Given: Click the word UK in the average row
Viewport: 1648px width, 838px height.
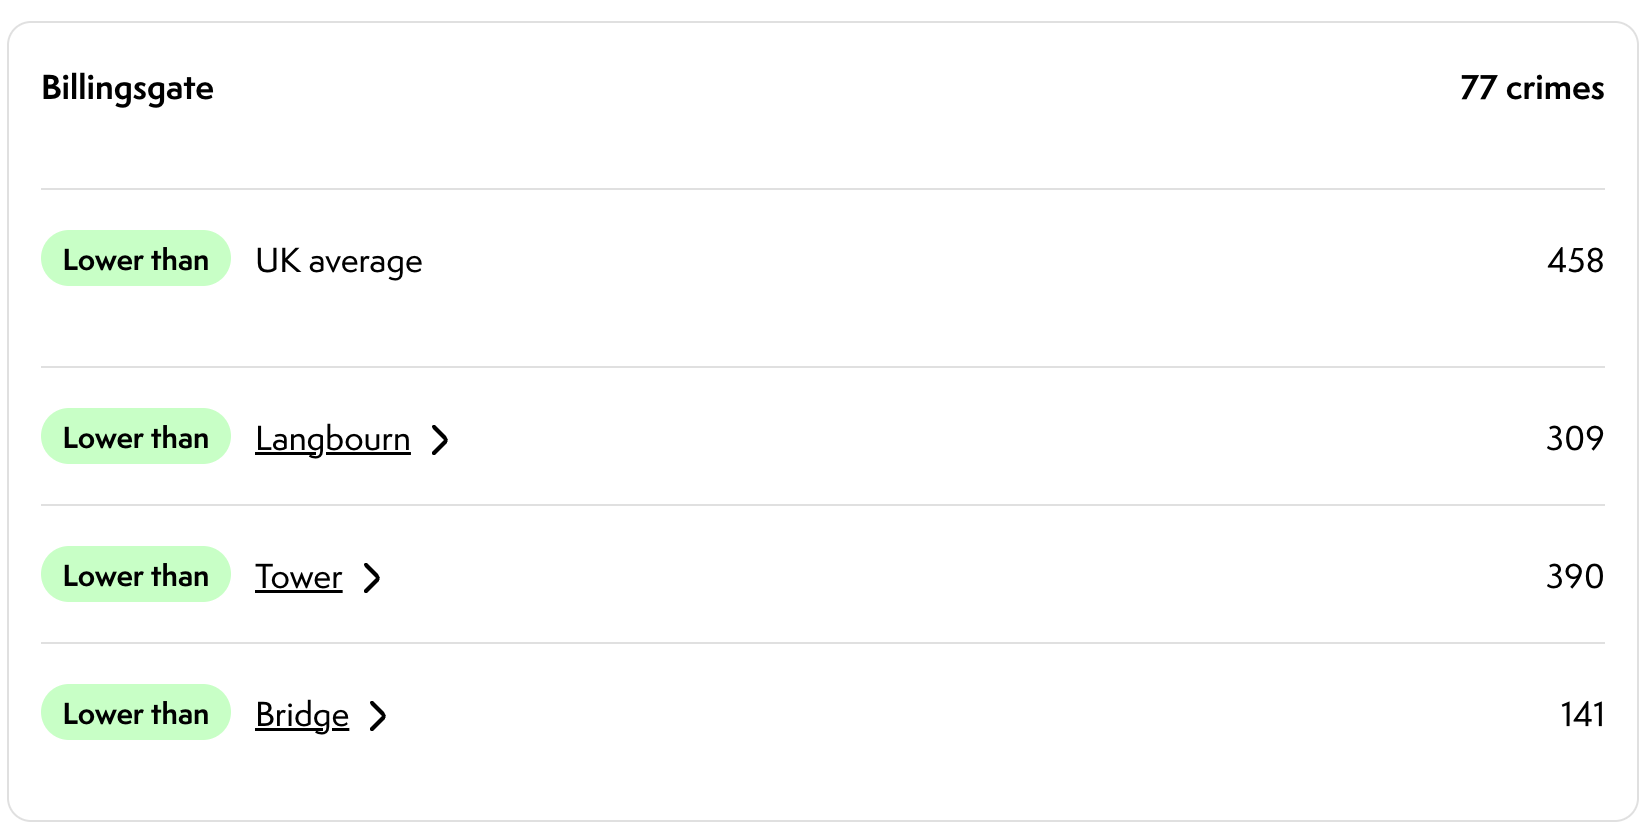Looking at the screenshot, I should point(278,261).
